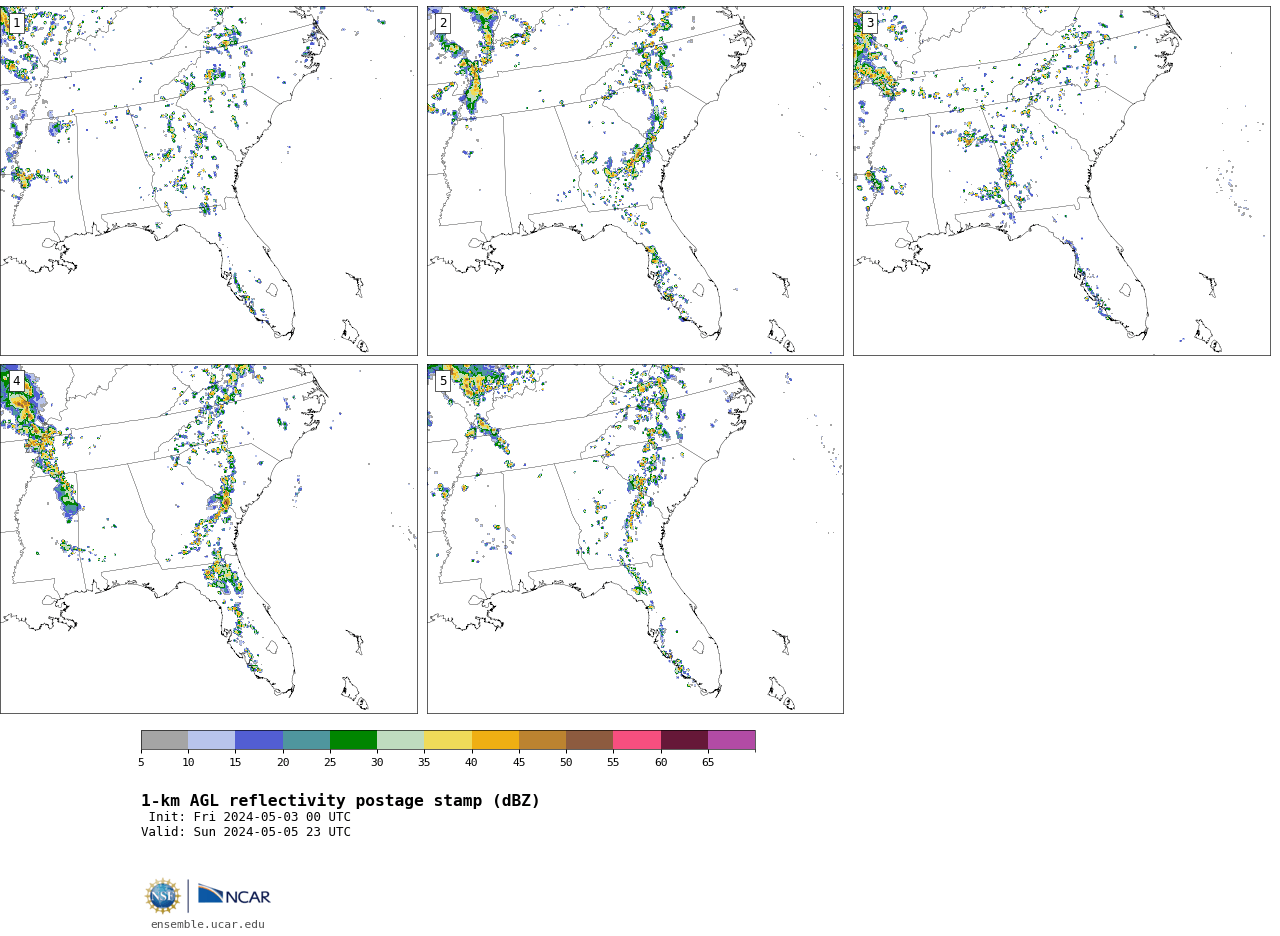Click the member number 2 label
The image size is (1280, 936).
(x=443, y=23)
